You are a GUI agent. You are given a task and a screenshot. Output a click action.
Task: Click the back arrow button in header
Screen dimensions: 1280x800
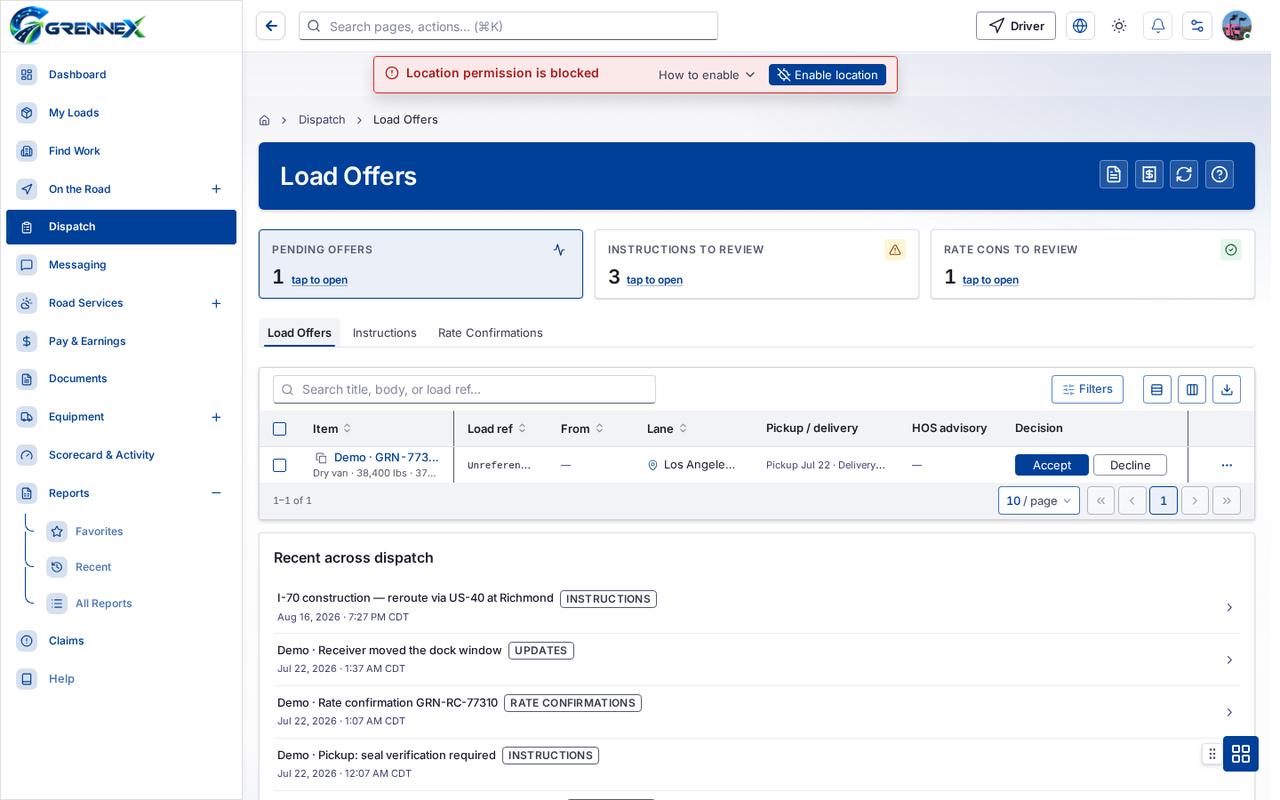pos(271,26)
